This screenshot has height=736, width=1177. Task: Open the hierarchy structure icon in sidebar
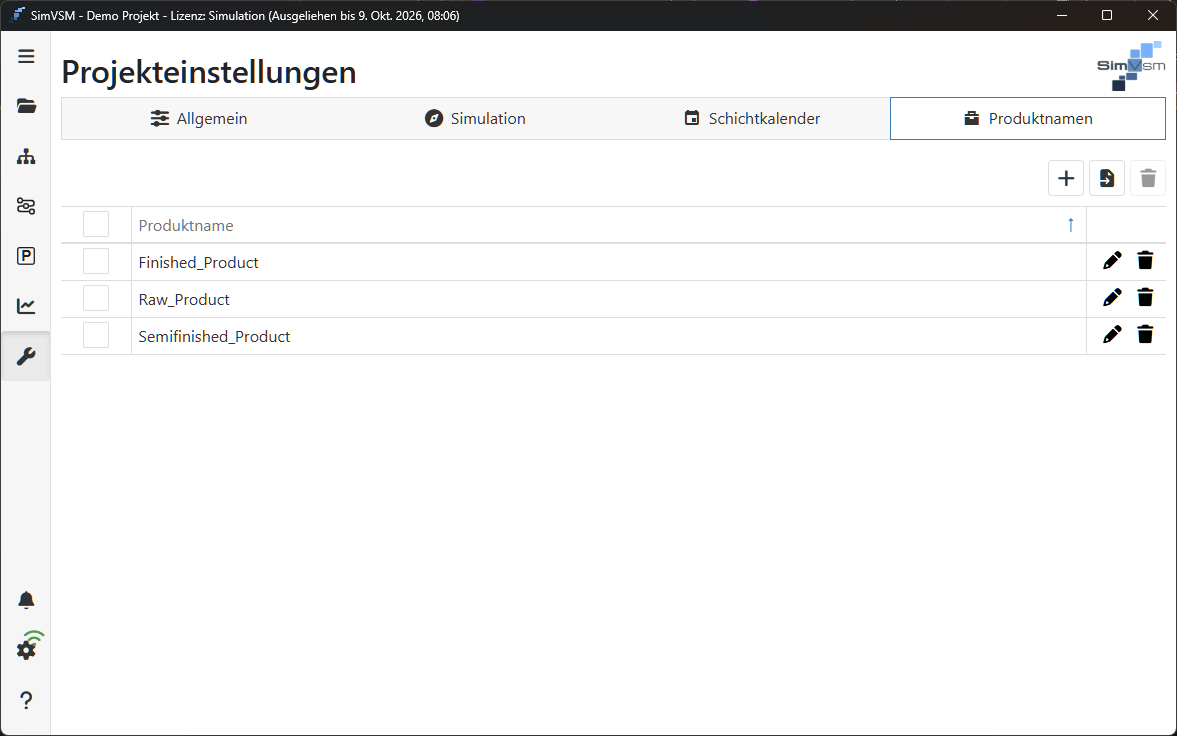point(26,156)
